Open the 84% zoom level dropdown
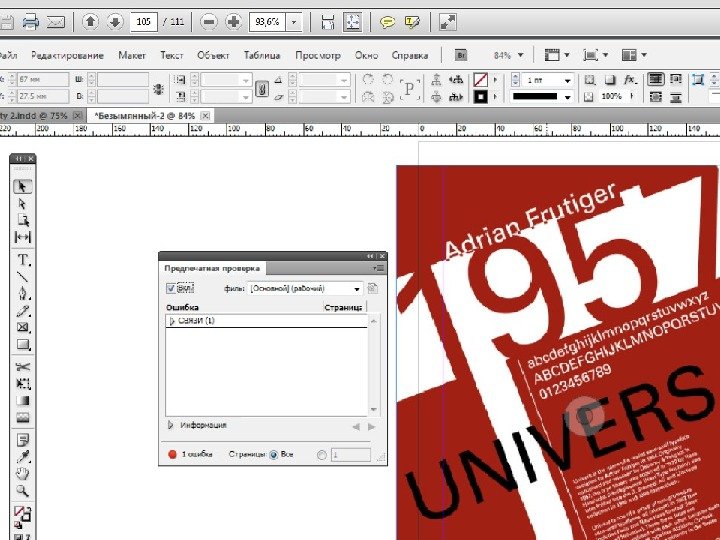The width and height of the screenshot is (720, 540). (x=520, y=55)
